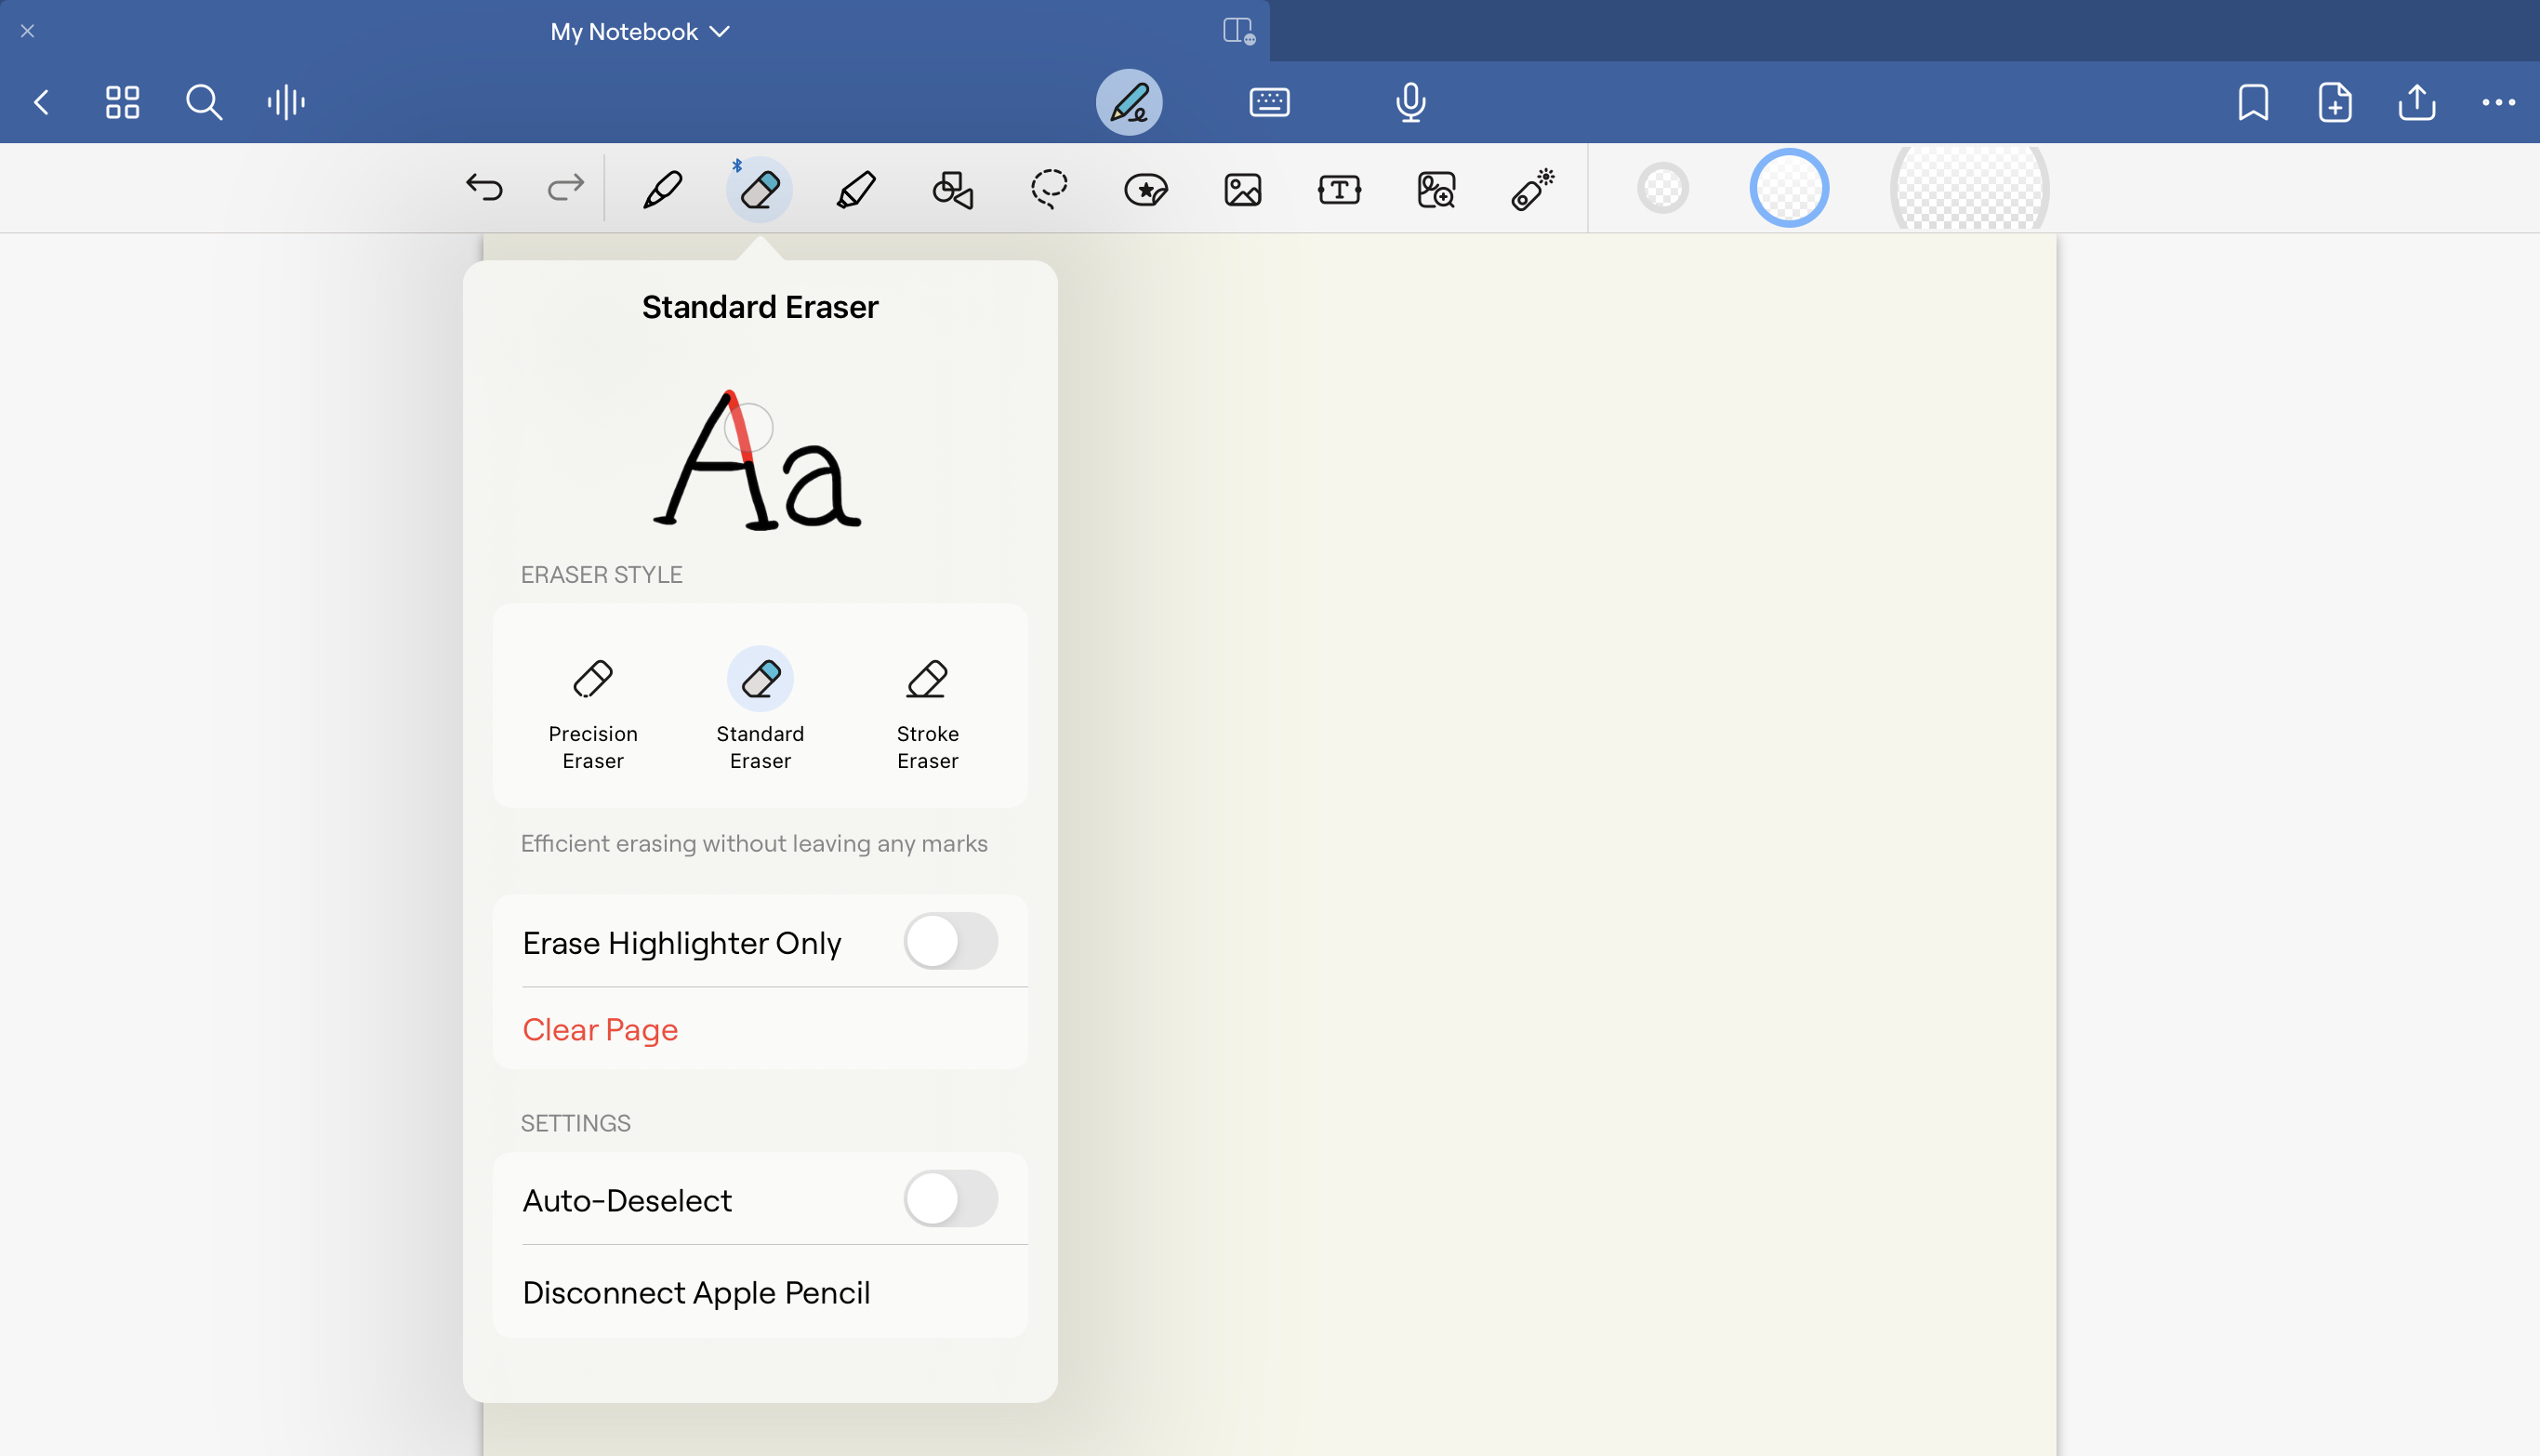This screenshot has width=2540, height=1456.
Task: Select the Highlighter tool
Action: [855, 188]
